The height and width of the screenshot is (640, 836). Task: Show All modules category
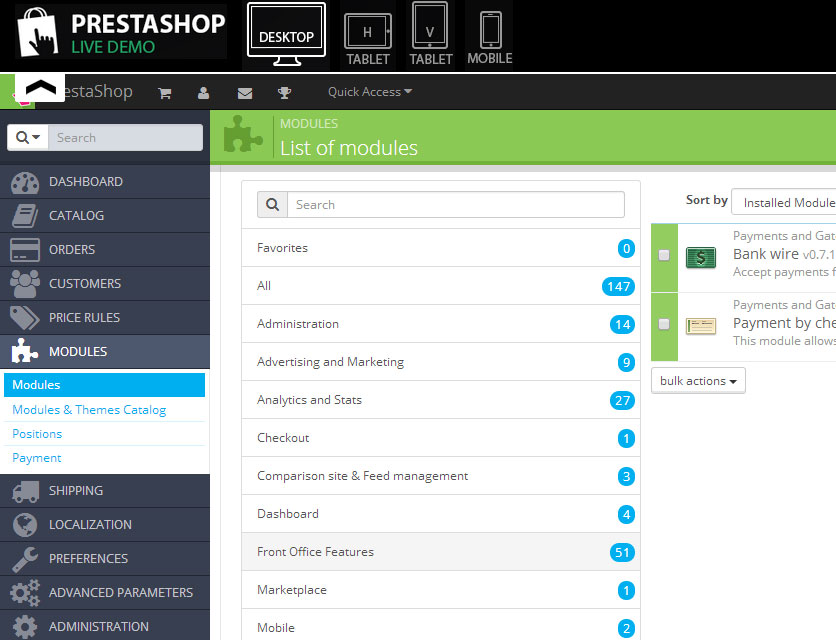[441, 286]
